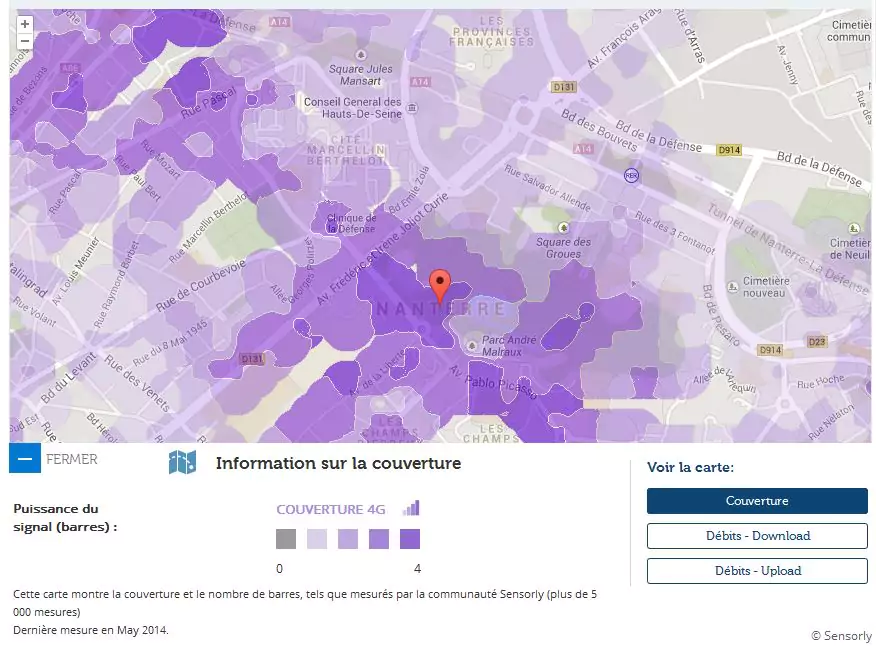Click the D914 badge on Bd de la Défense
The width and height of the screenshot is (876, 656).
(729, 150)
